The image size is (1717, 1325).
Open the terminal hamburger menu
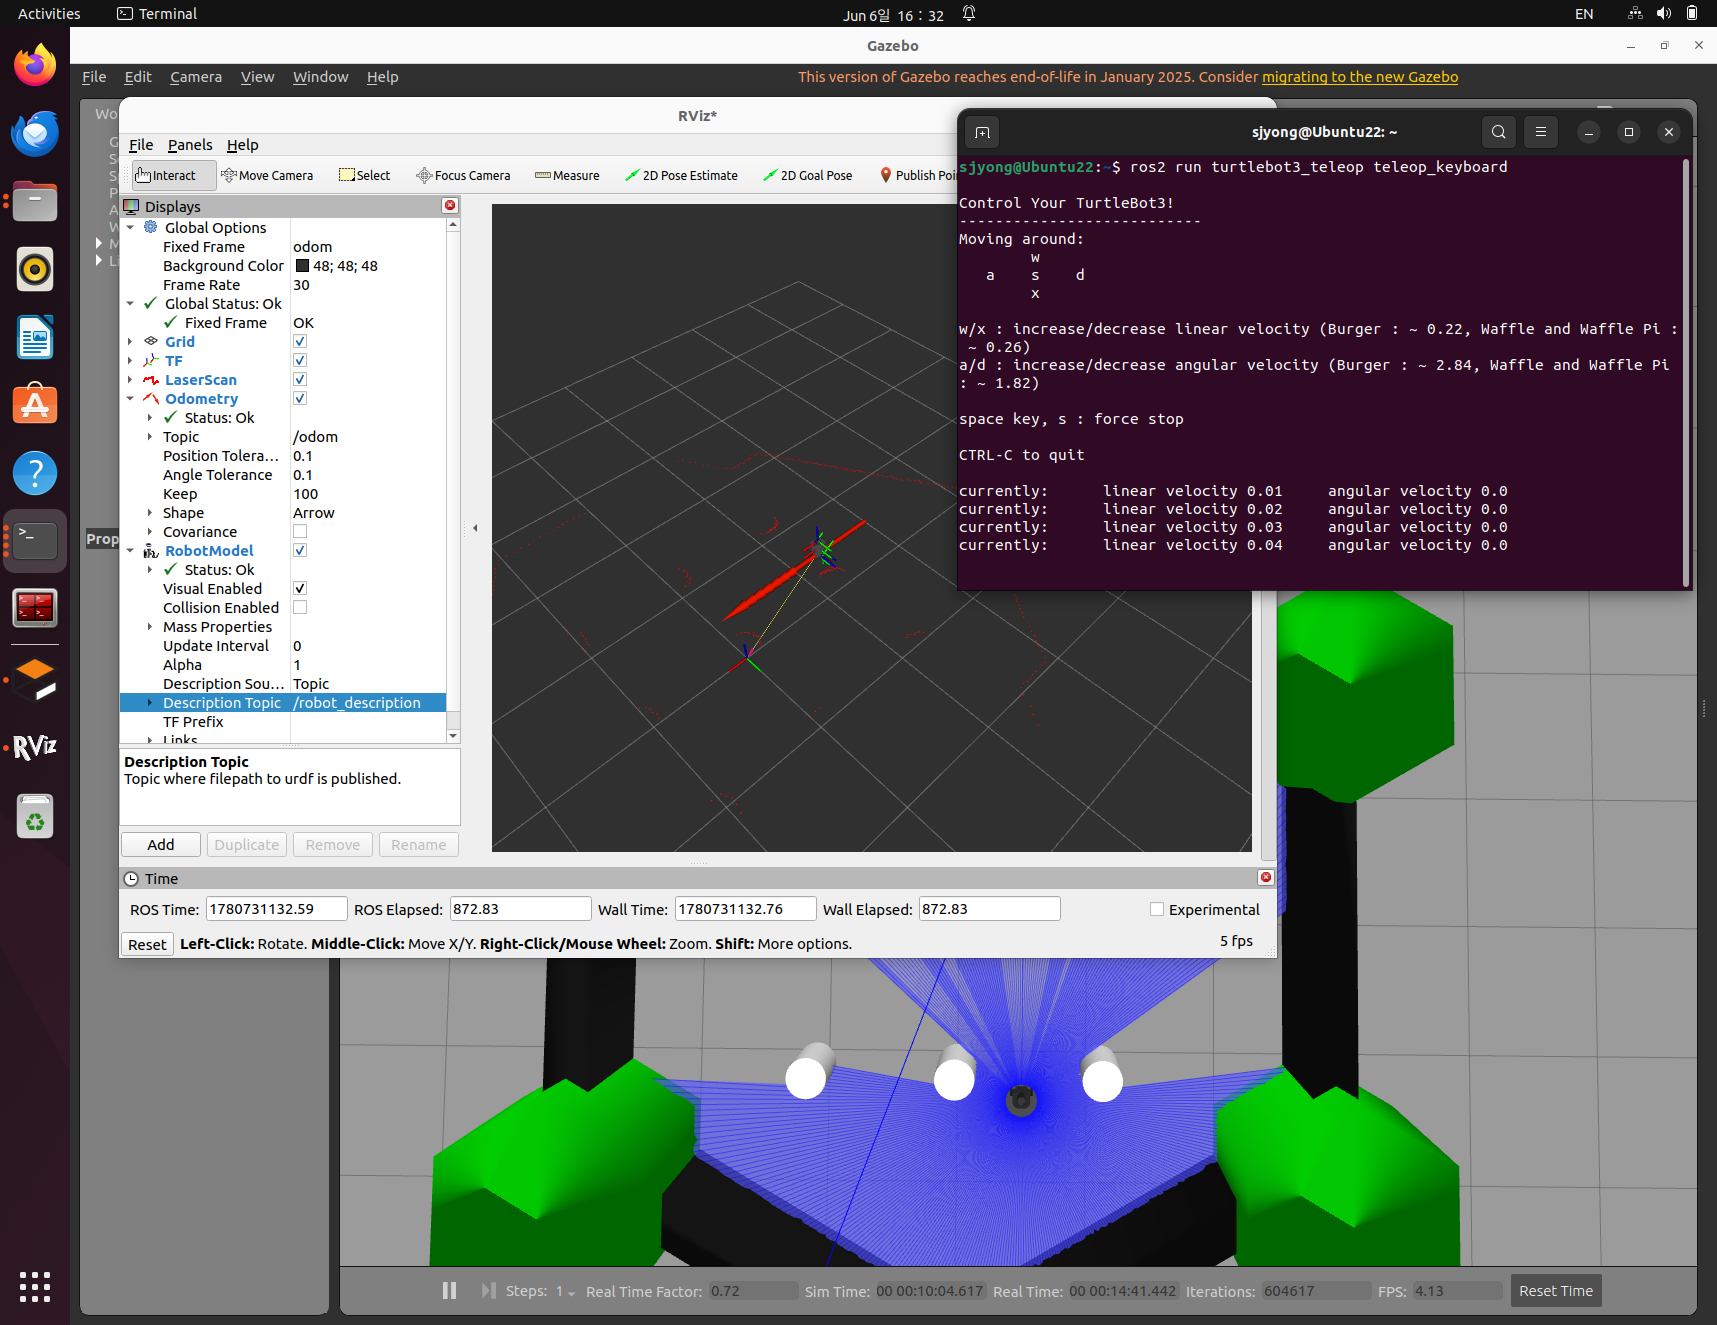[1541, 132]
